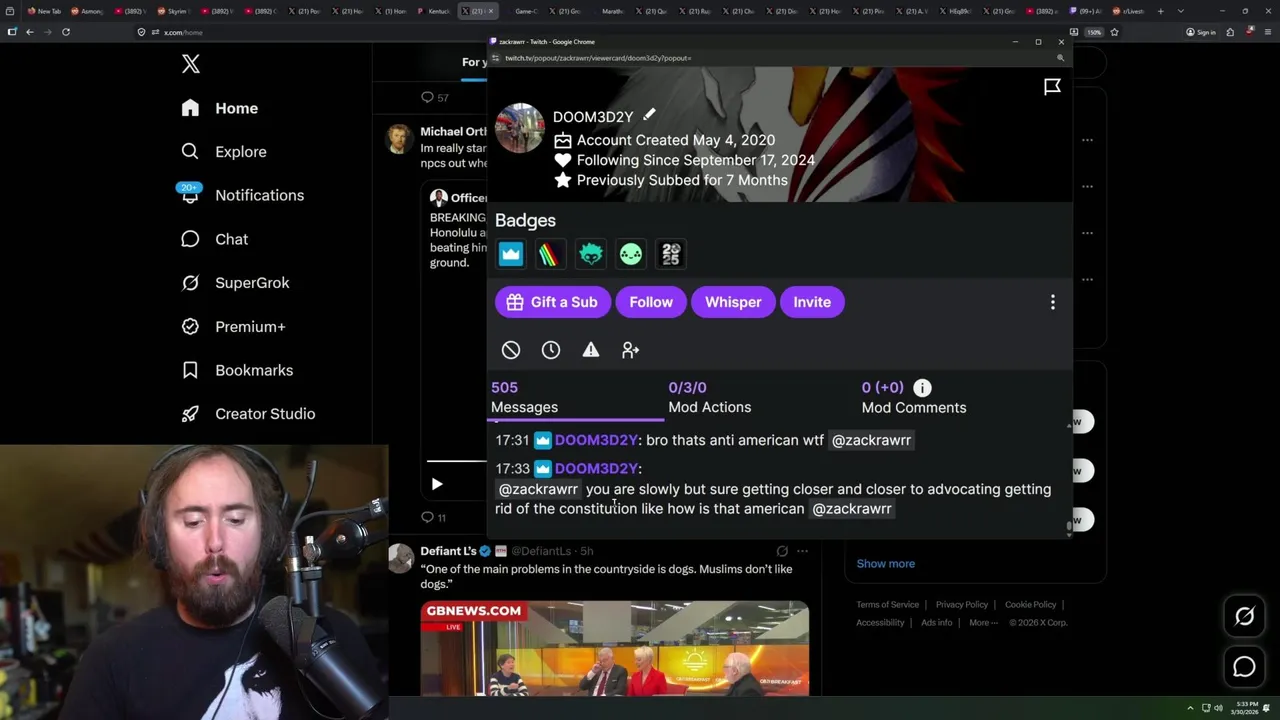Click the Creator Studio rocket icon
Screen dimensions: 1280x720
[190, 414]
